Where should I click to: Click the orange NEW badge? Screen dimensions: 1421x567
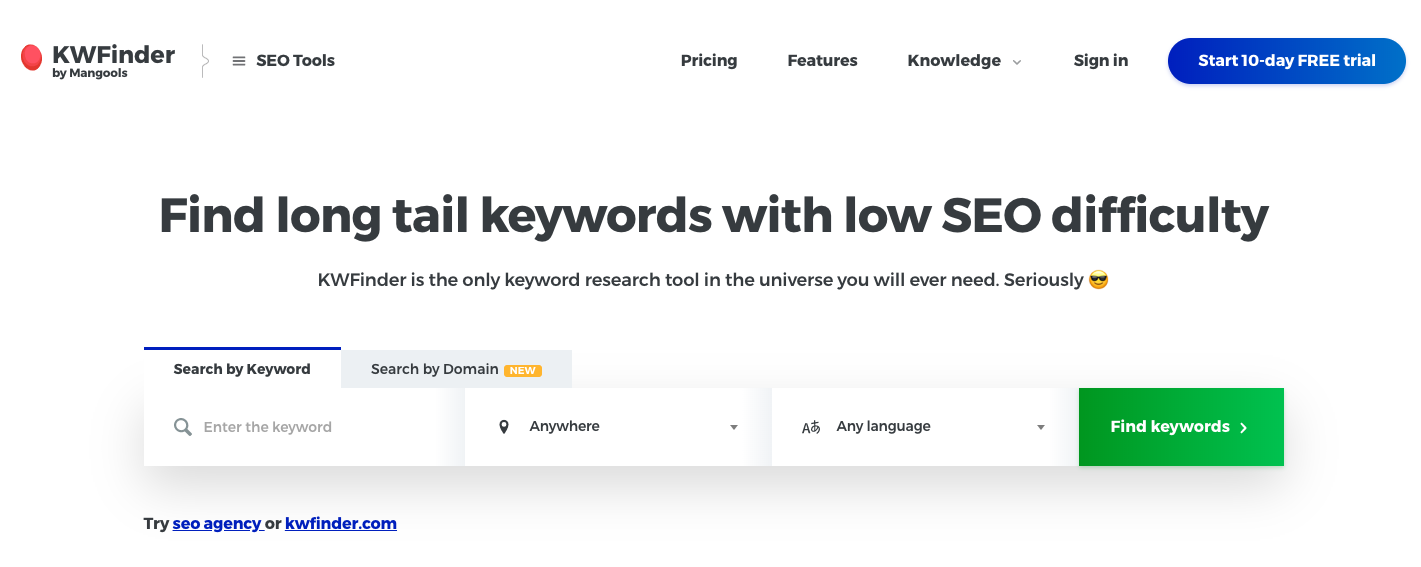(523, 370)
